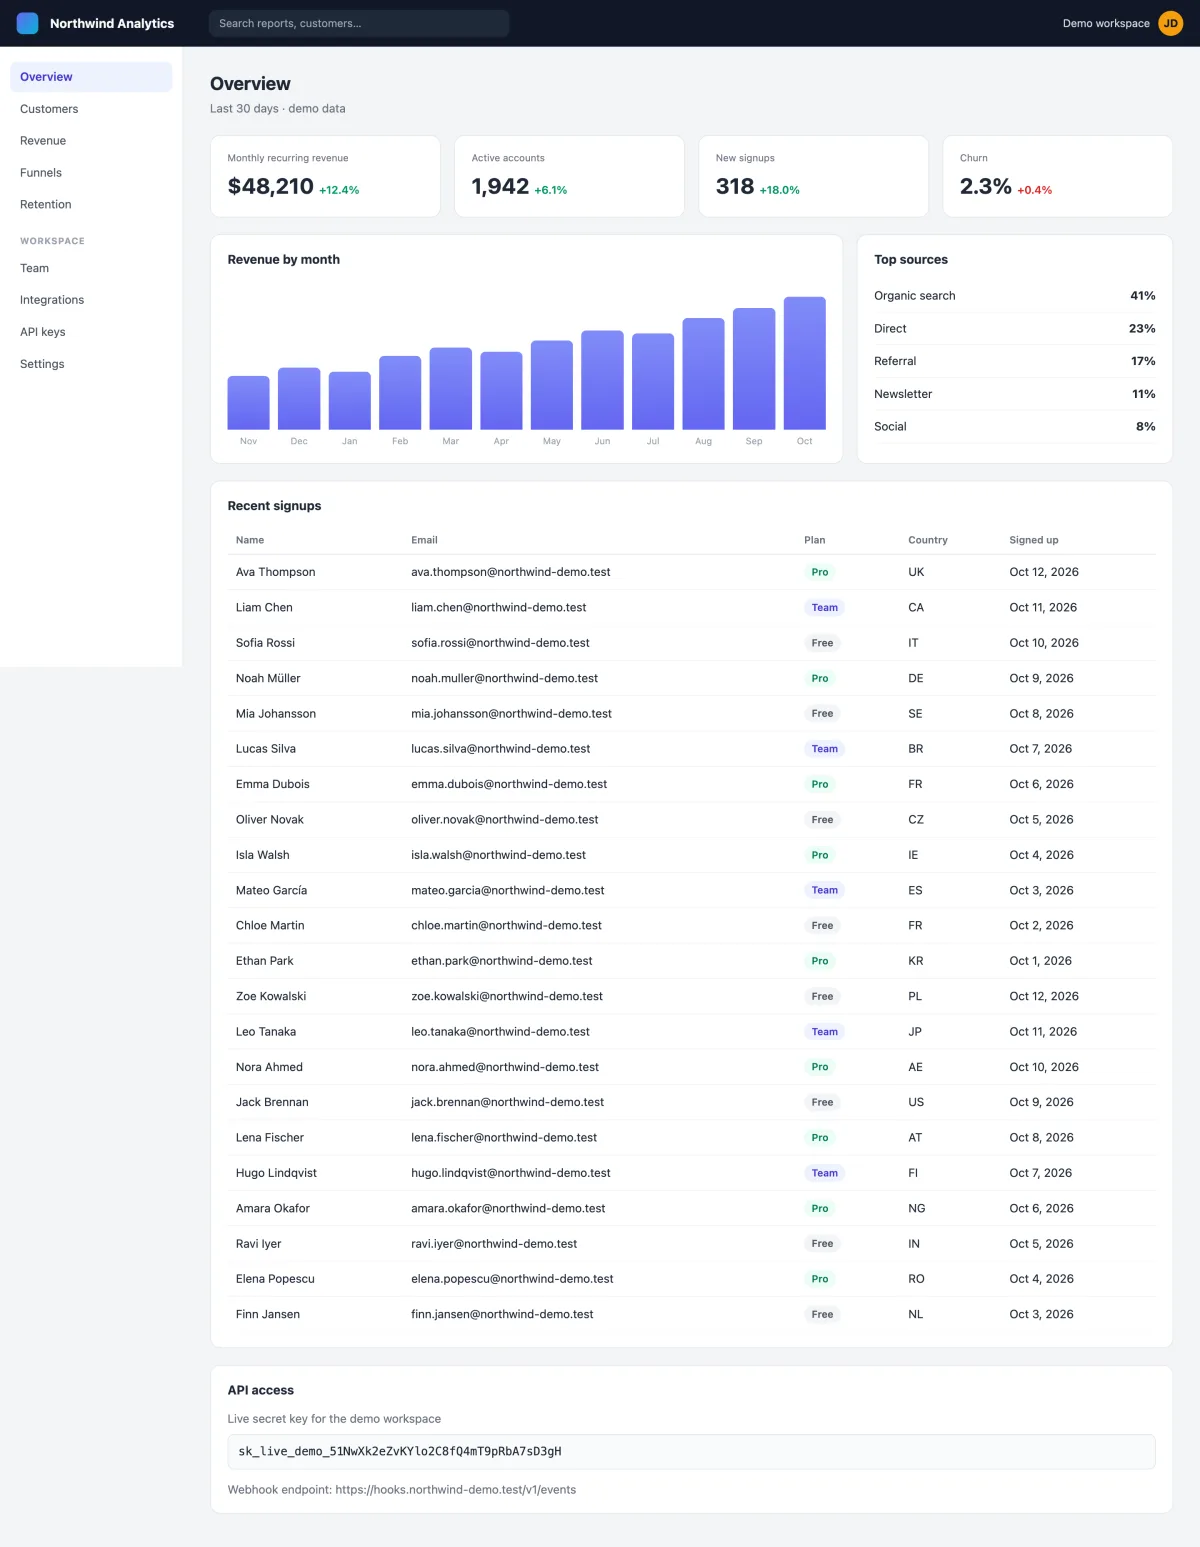Click jack.brennan@northwind-demo.test email
This screenshot has height=1547, width=1200.
(508, 1102)
